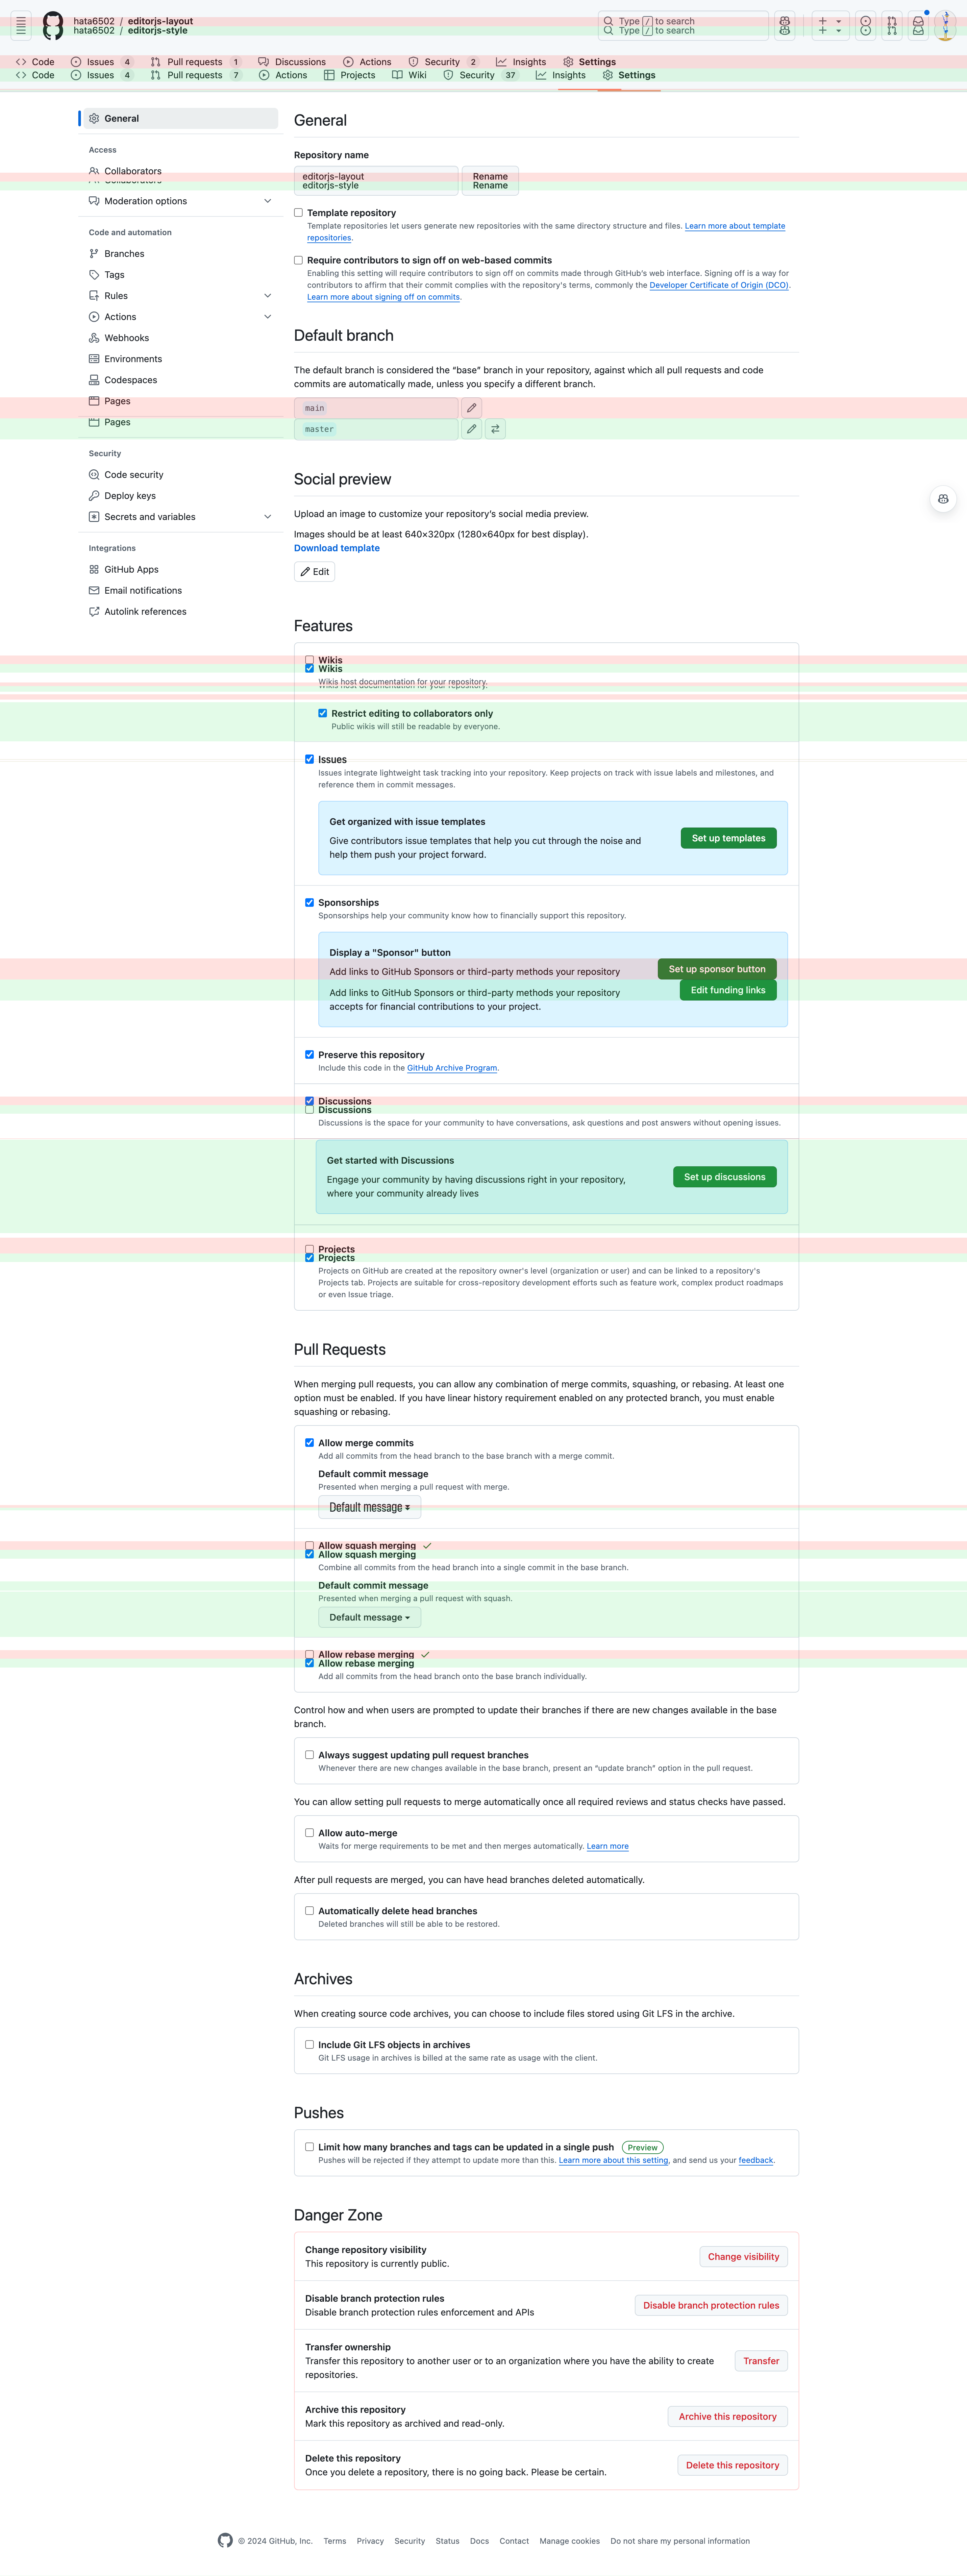Image resolution: width=967 pixels, height=2576 pixels.
Task: Click the switch default branch arrows icon
Action: 495,429
